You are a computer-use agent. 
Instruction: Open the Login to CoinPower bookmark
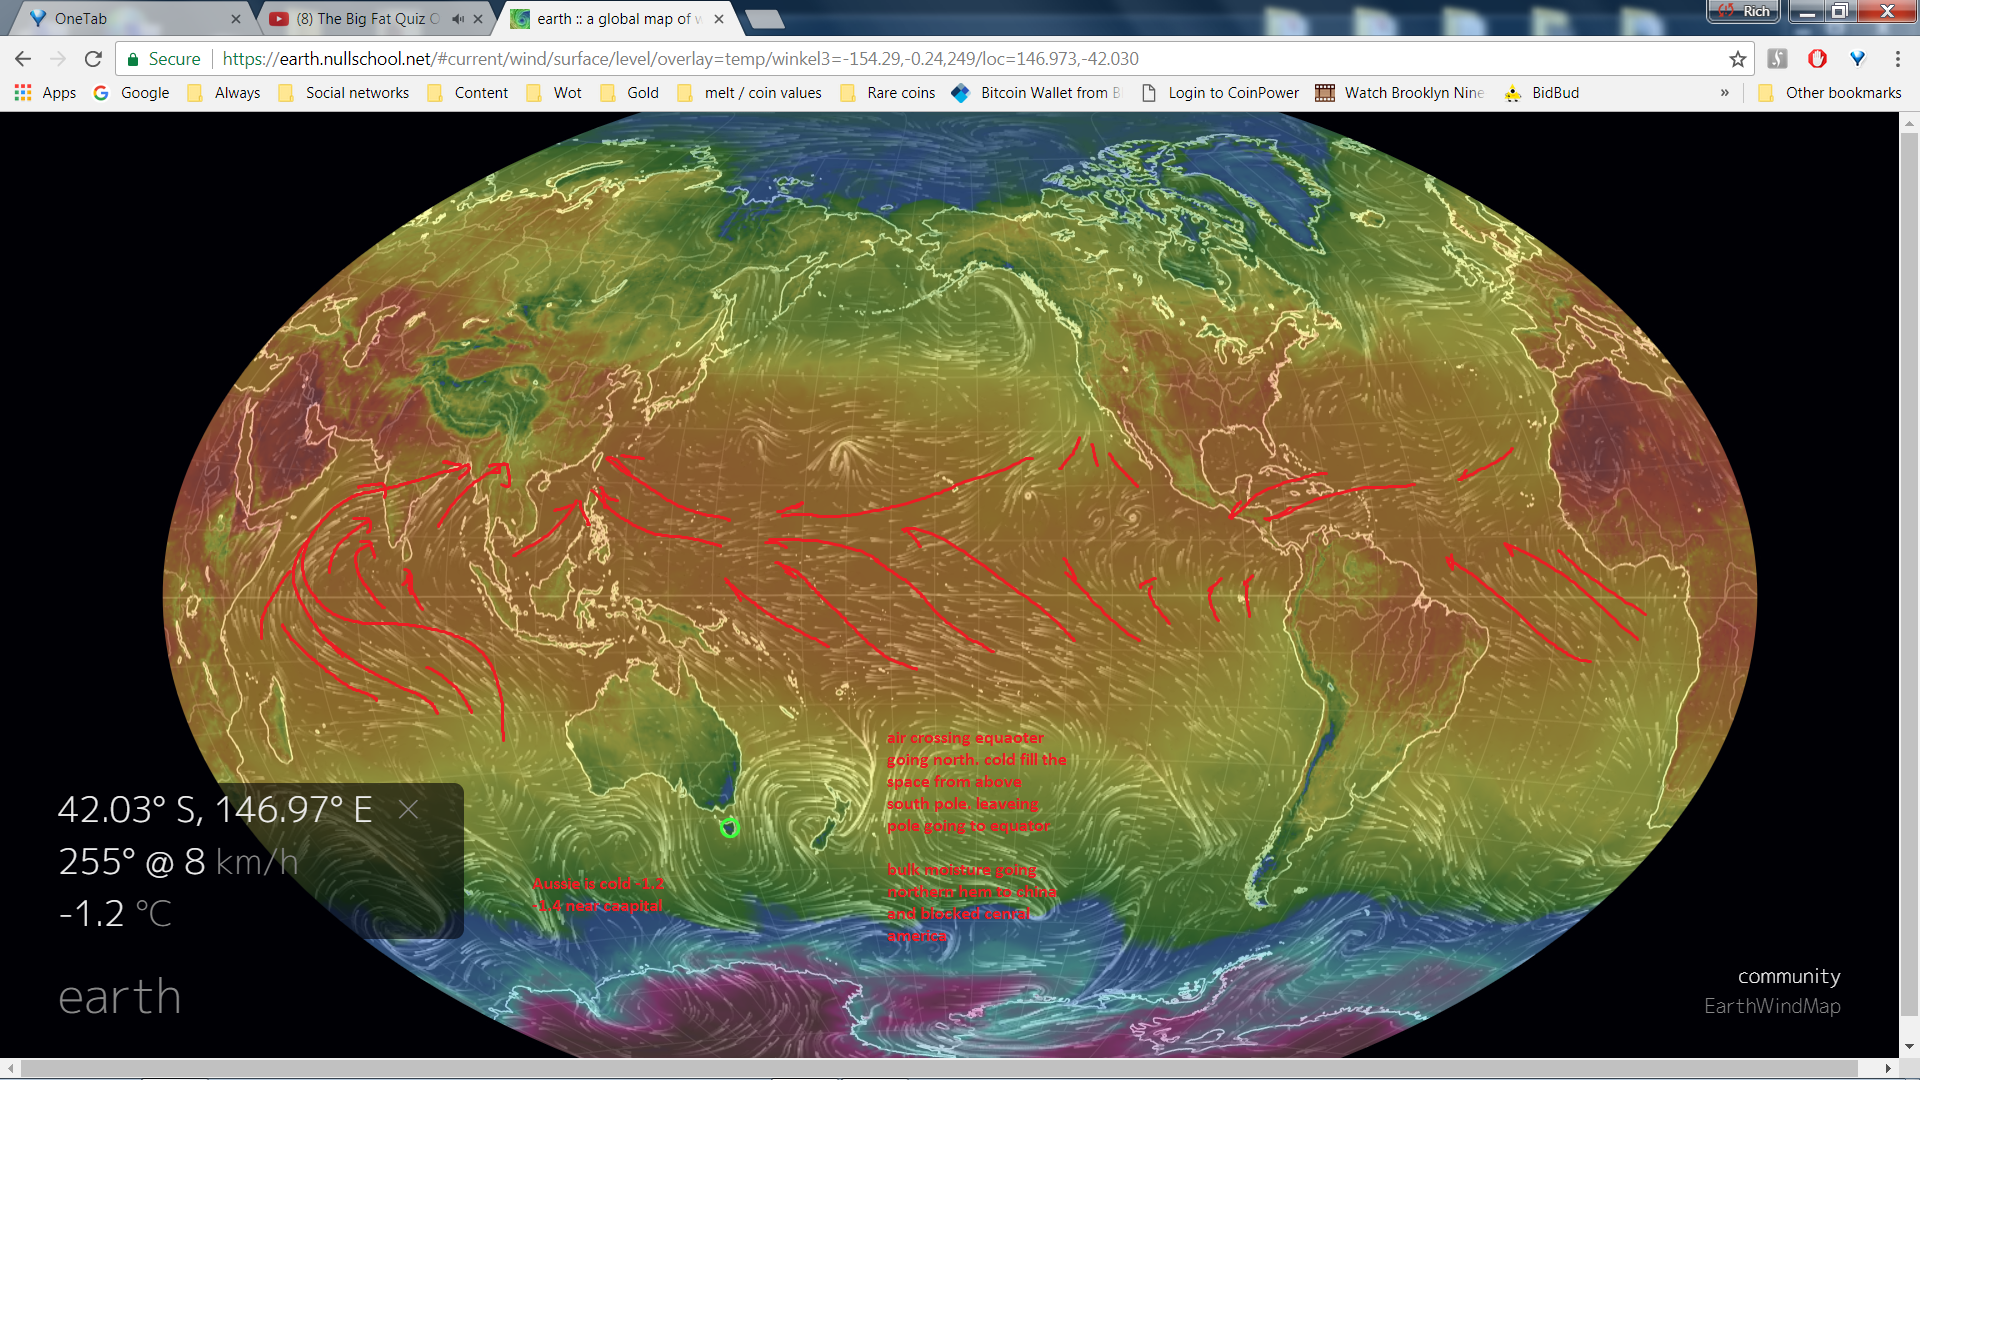pos(1220,93)
